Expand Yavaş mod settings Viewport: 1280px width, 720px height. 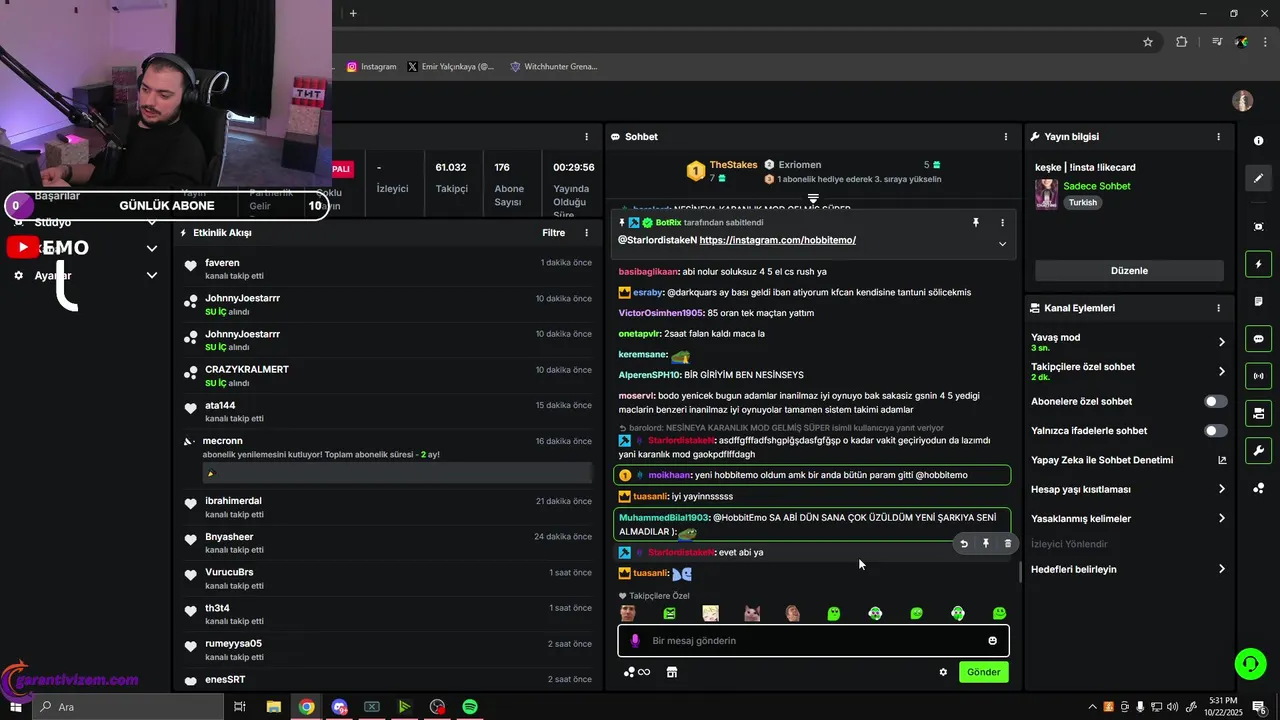click(1221, 342)
